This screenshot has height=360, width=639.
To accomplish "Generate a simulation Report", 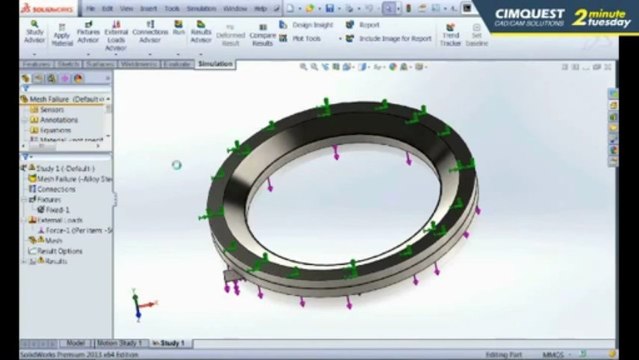I will (x=363, y=25).
